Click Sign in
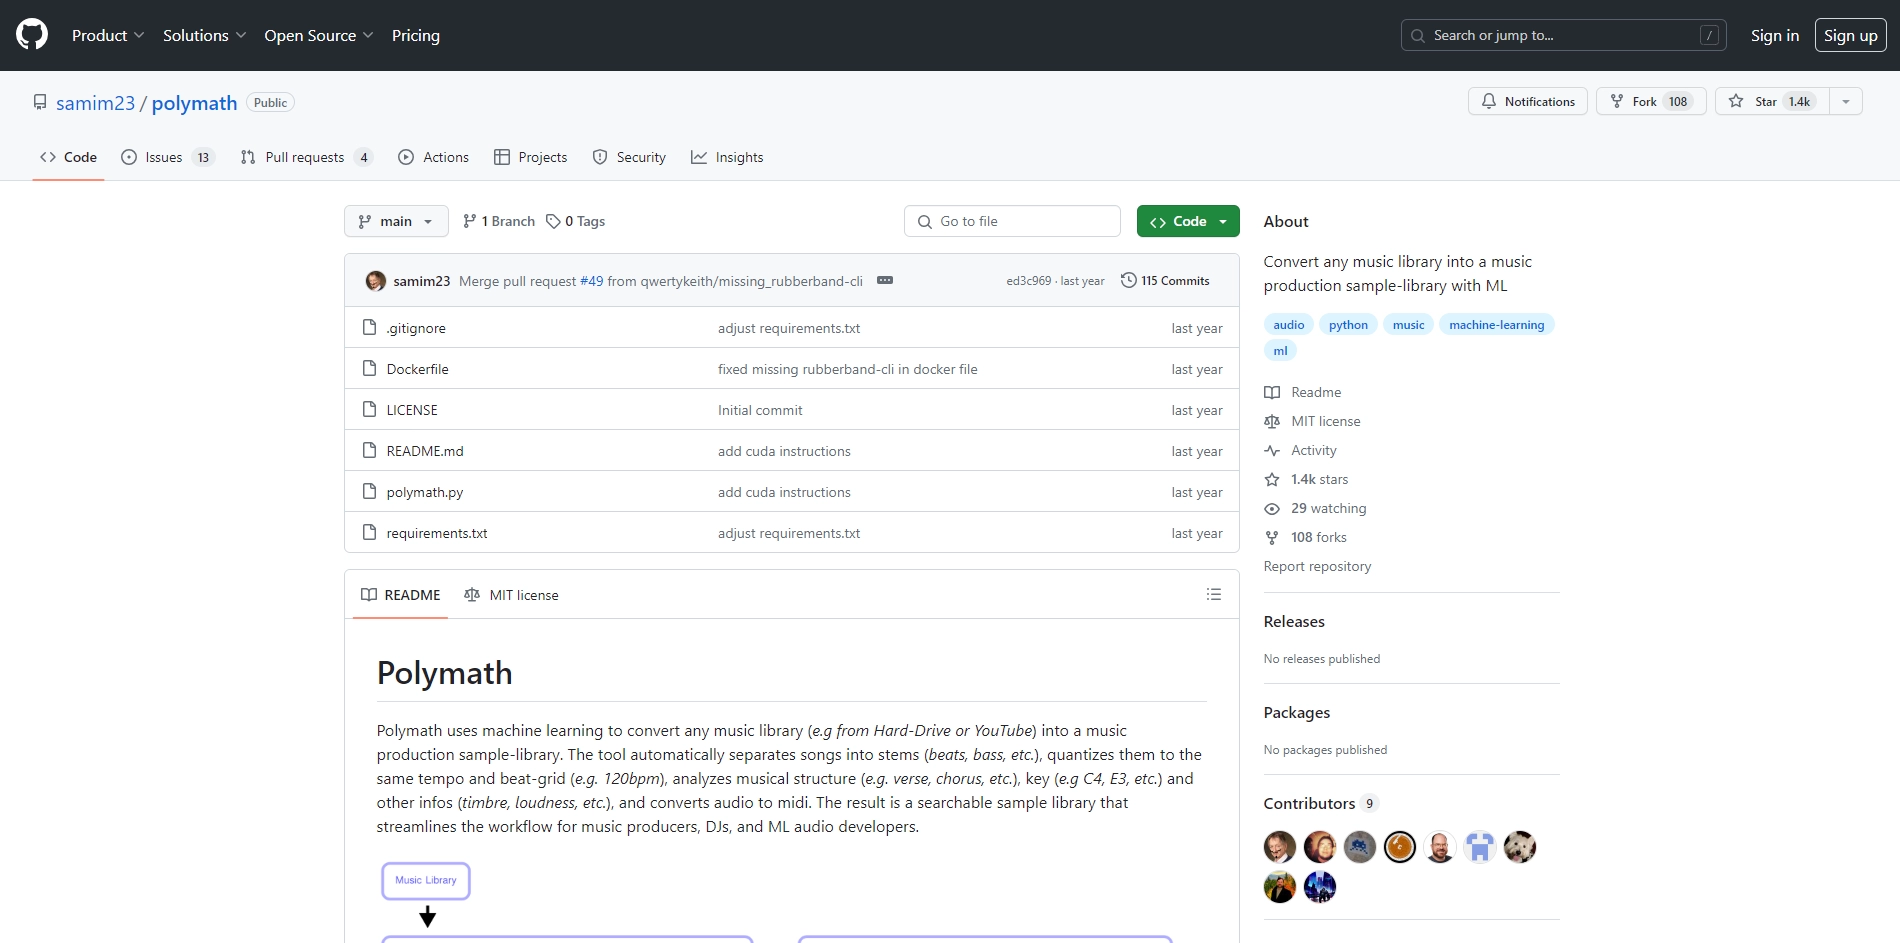 pos(1775,35)
